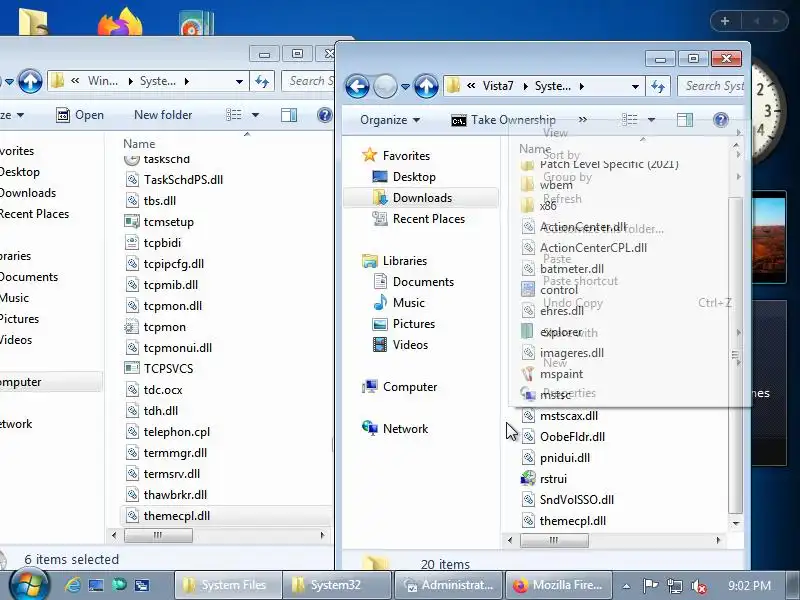
Task: Select the TCPSVCS file icon in System32
Action: (132, 368)
